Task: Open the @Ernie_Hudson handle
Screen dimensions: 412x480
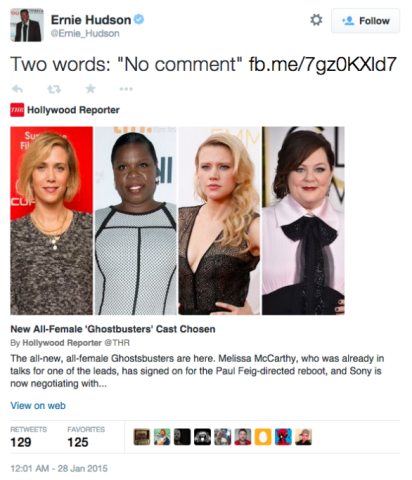Action: (85, 33)
